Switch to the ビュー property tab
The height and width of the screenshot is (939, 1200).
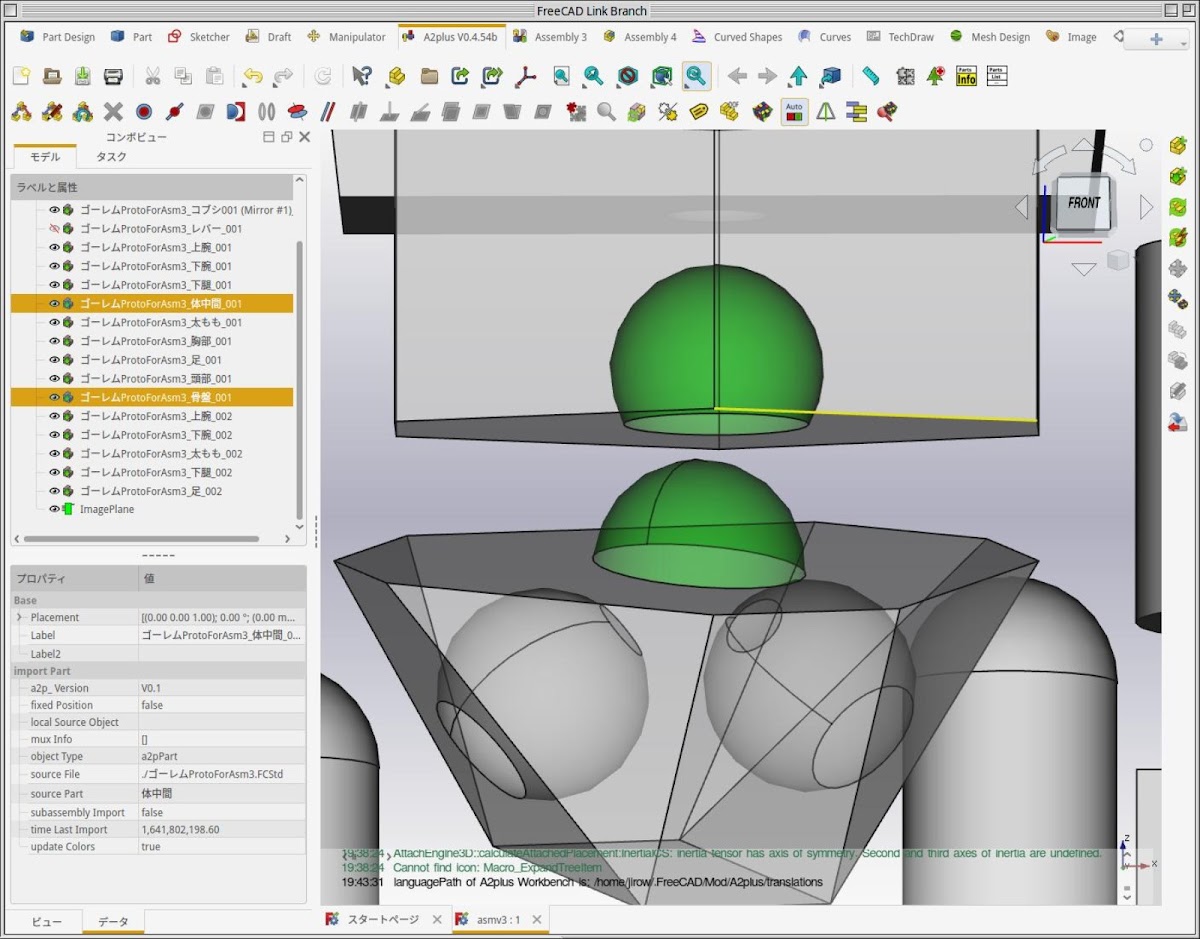pyautogui.click(x=46, y=921)
